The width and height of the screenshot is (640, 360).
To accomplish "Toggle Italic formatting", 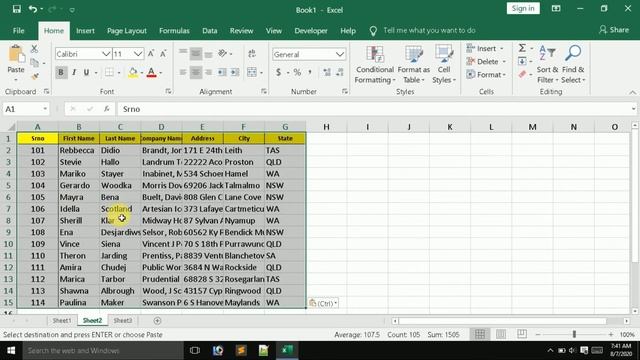I will coord(74,72).
